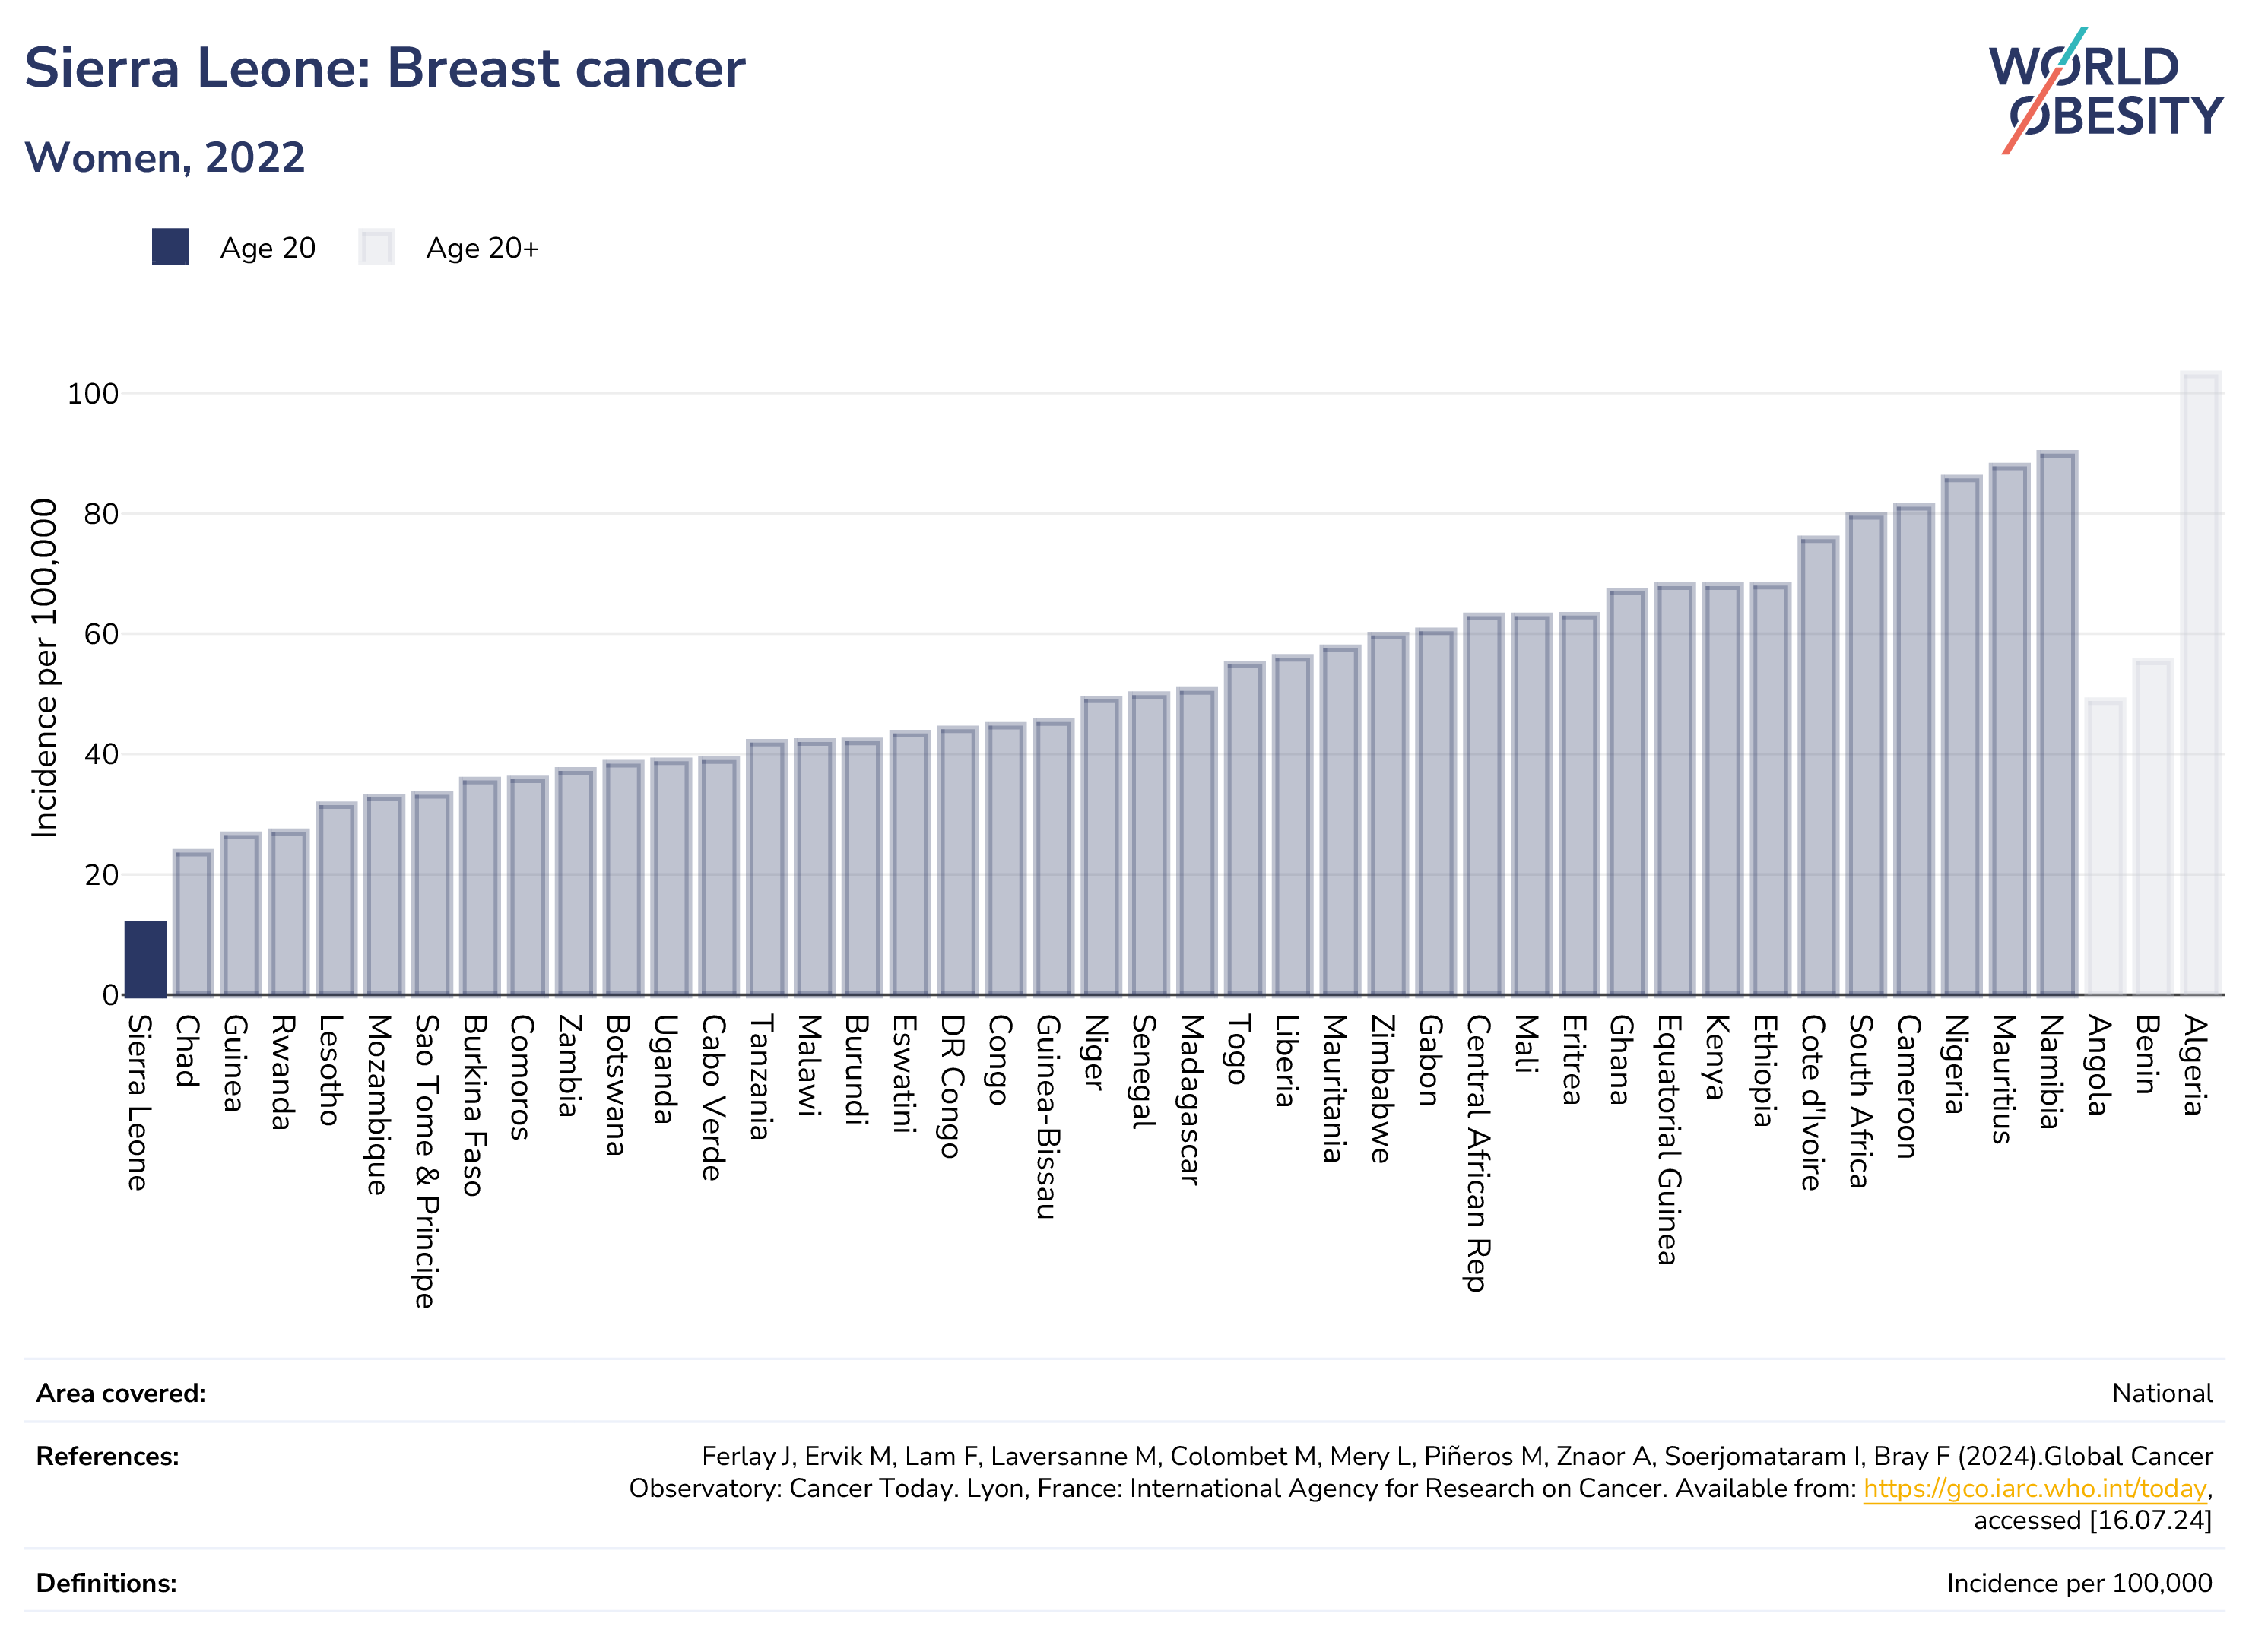
Task: Click the Namibia bar
Action: [2057, 723]
